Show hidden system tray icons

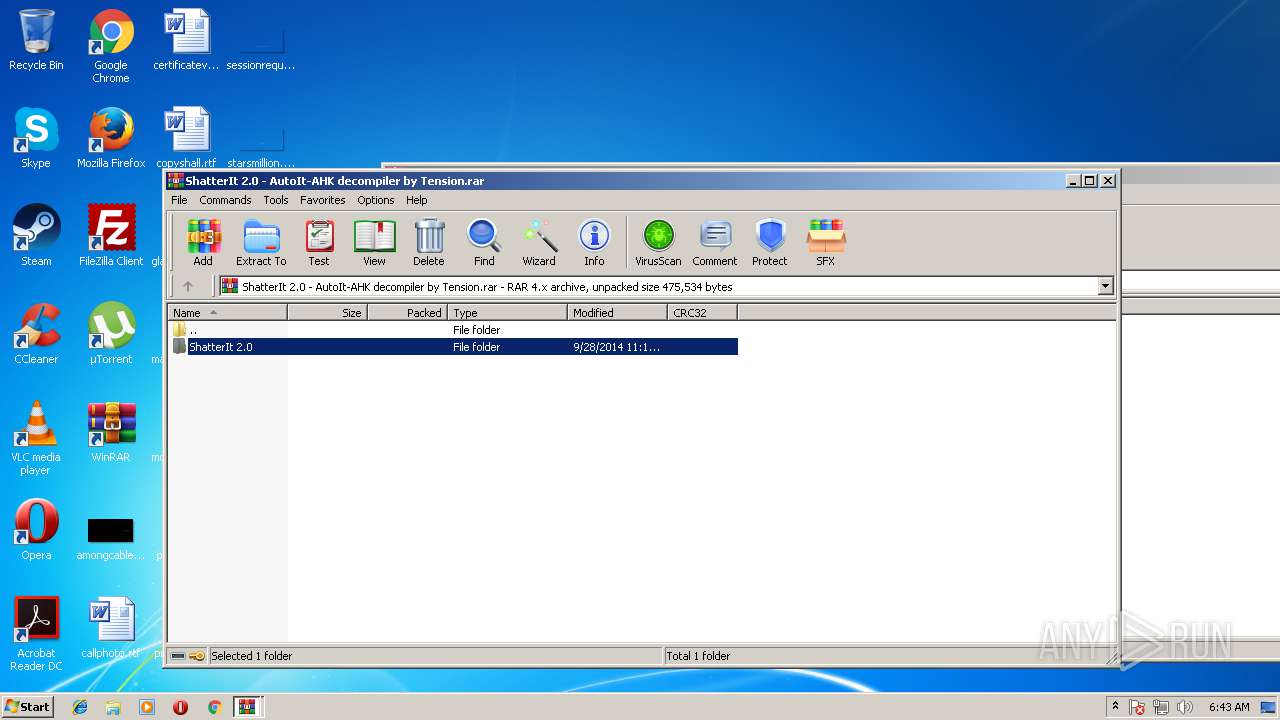tap(1115, 706)
